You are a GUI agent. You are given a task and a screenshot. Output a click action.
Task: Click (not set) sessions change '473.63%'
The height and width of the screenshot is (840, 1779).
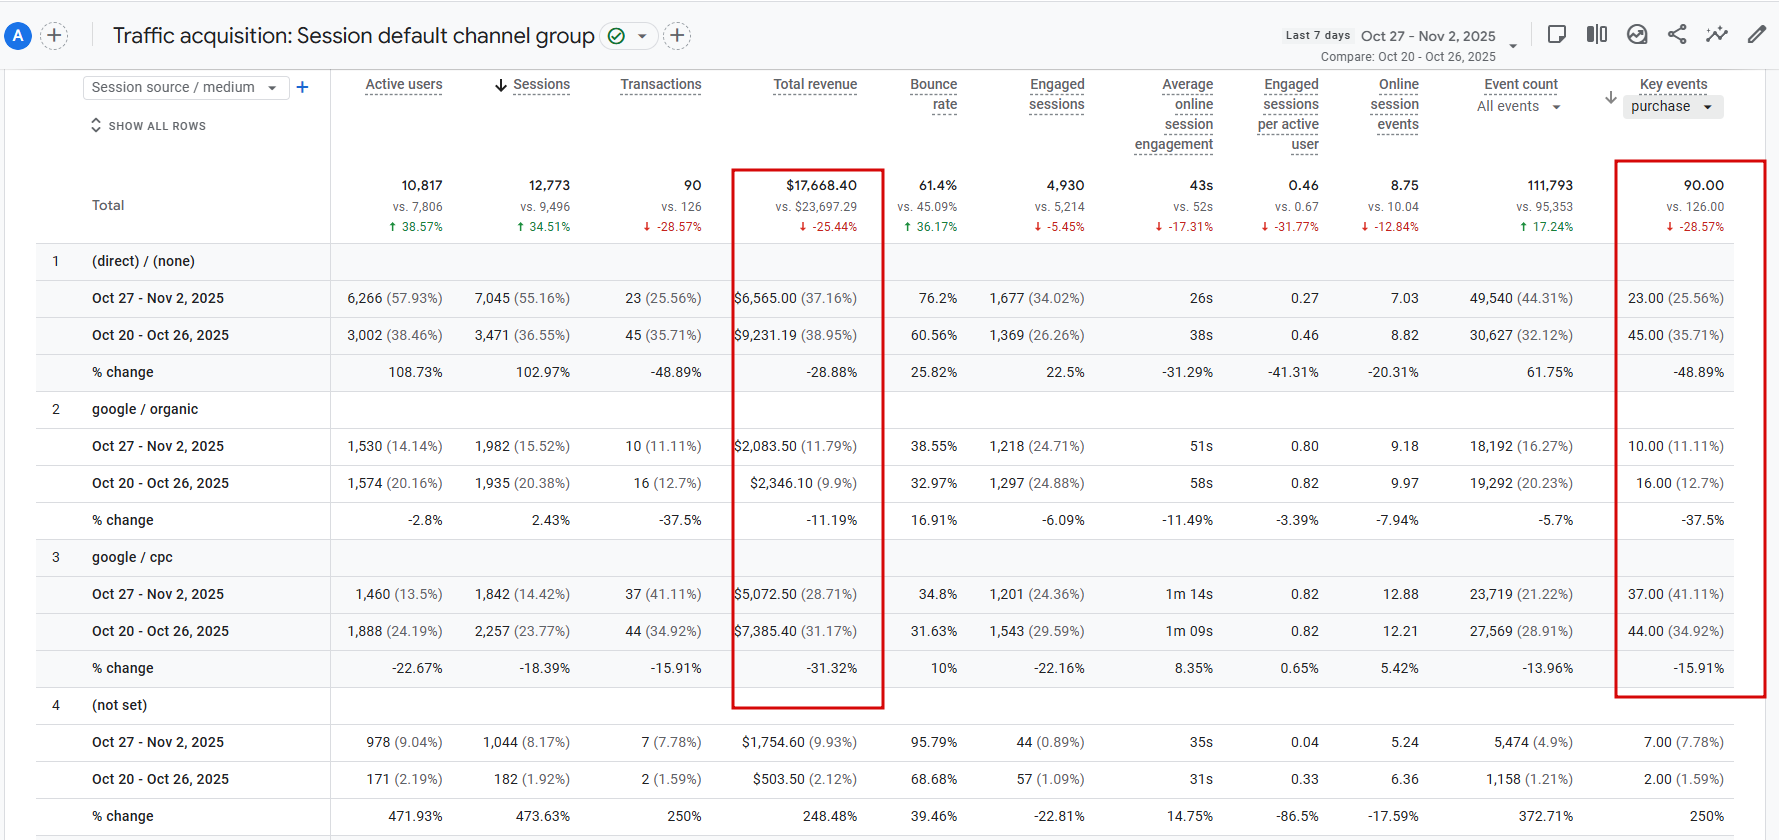pos(543,817)
